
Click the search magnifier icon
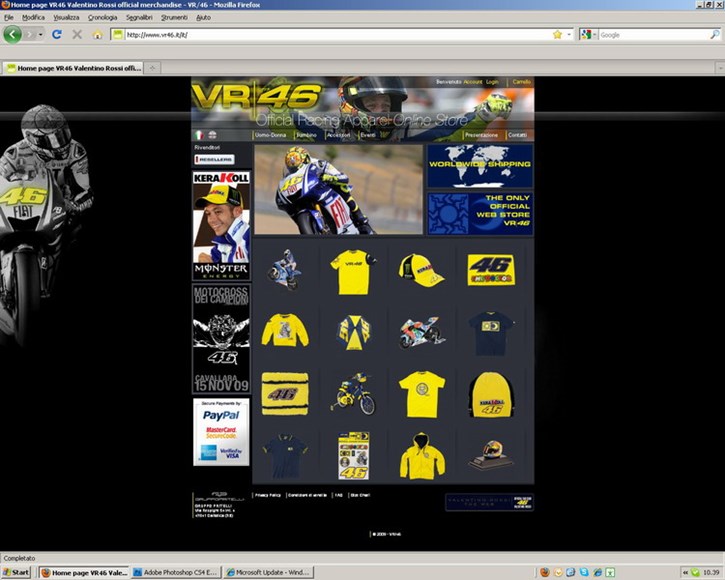point(715,35)
